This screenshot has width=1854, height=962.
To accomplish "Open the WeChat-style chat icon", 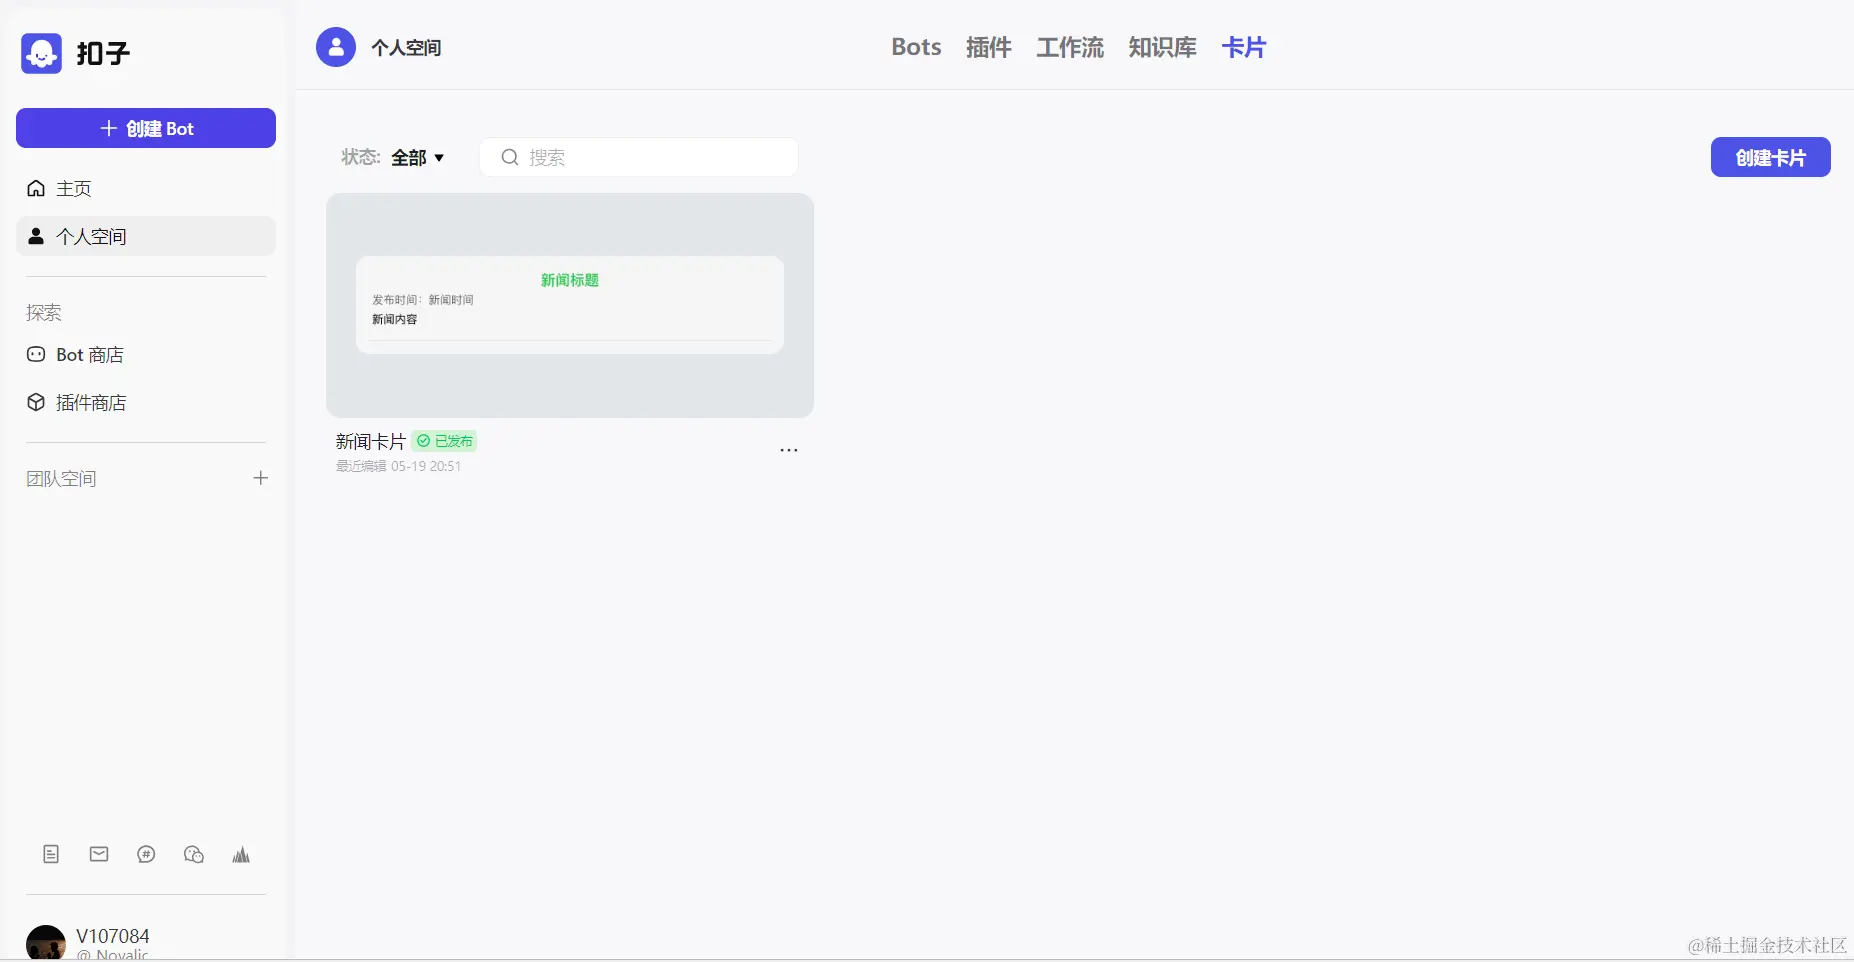I will (x=194, y=854).
